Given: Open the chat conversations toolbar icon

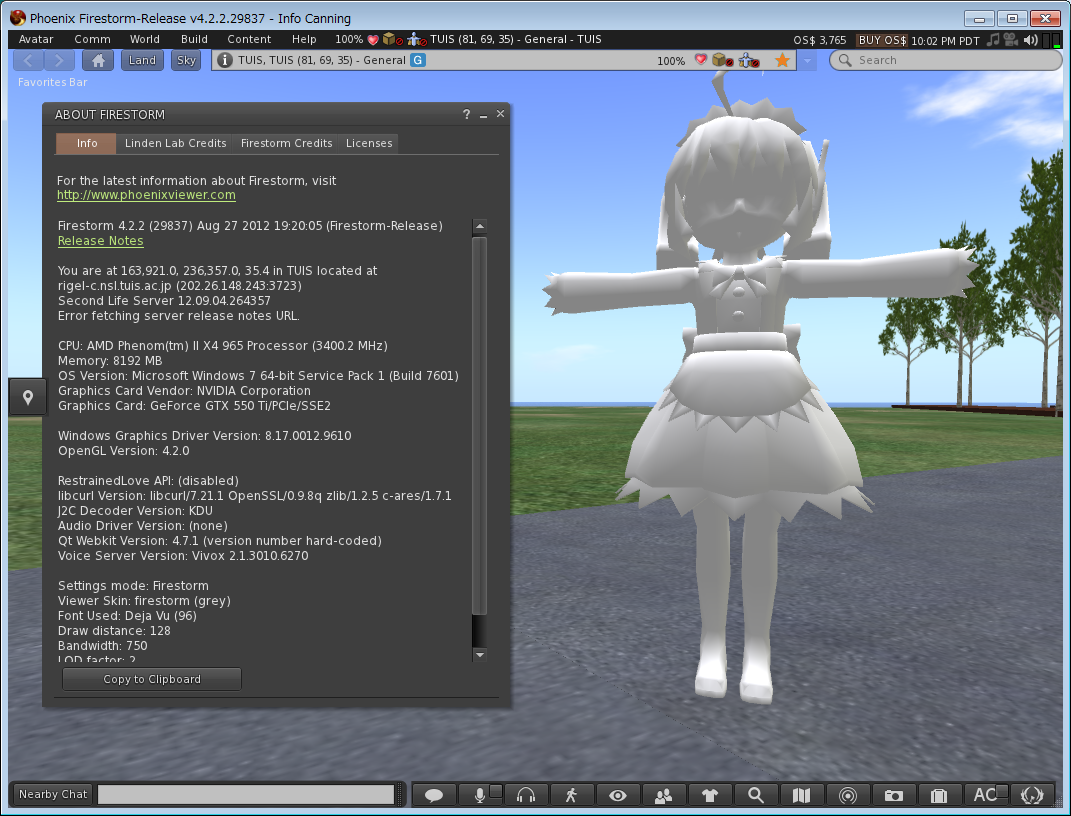Looking at the screenshot, I should pos(434,795).
